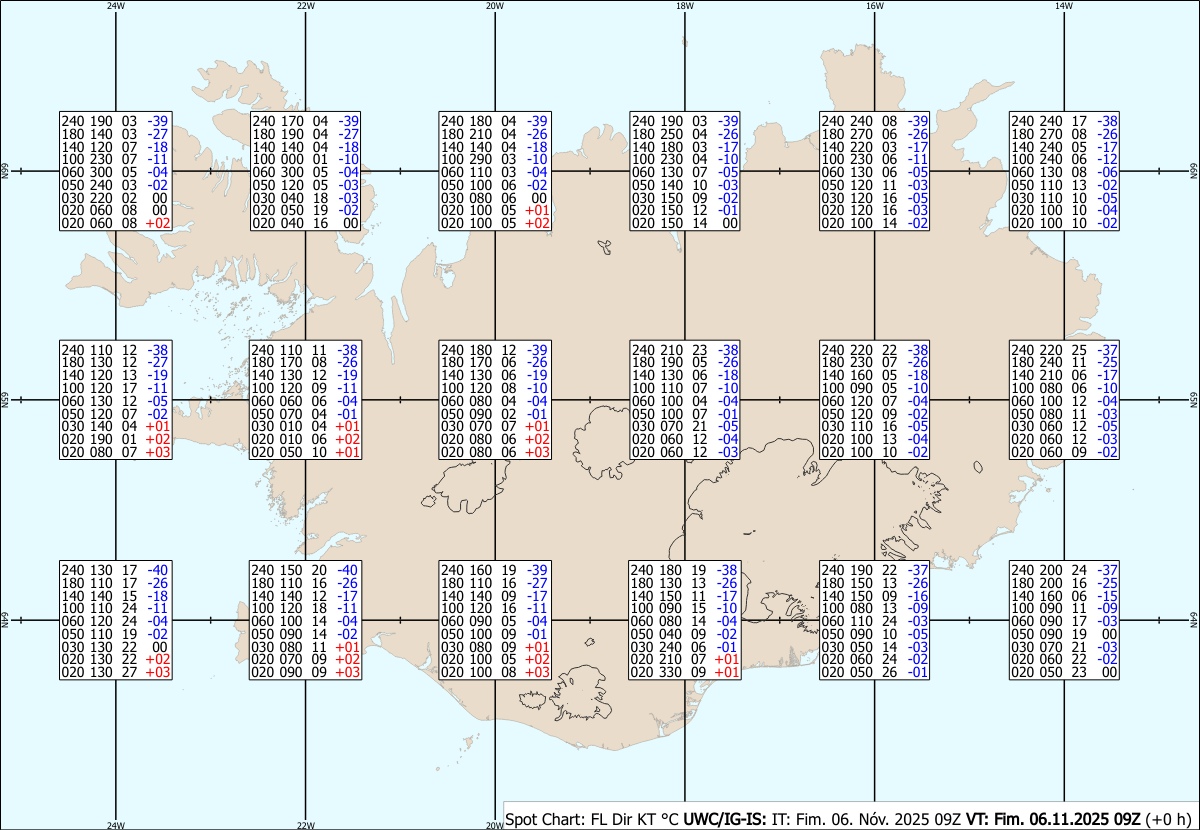Choose the row '240 160 19 -39'
The height and width of the screenshot is (830, 1200).
pyautogui.click(x=495, y=568)
